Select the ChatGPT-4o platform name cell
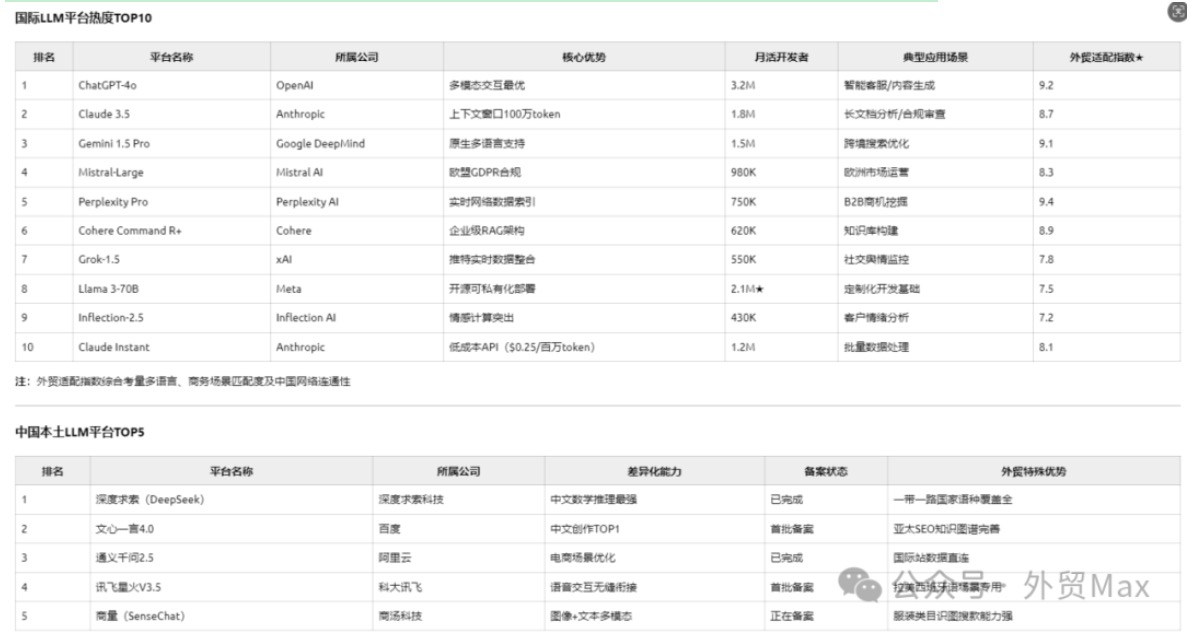This screenshot has width=1192, height=634. (x=107, y=86)
